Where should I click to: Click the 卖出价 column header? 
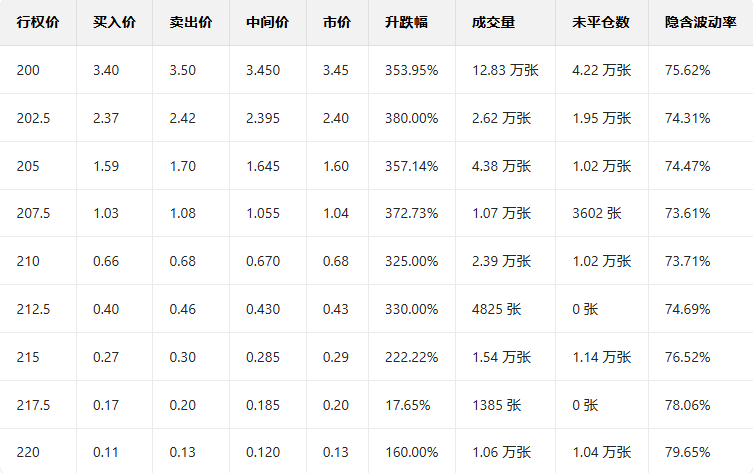tap(190, 22)
